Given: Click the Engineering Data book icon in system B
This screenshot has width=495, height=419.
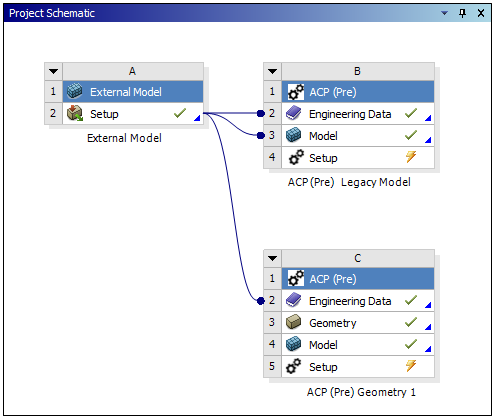Looking at the screenshot, I should point(294,113).
